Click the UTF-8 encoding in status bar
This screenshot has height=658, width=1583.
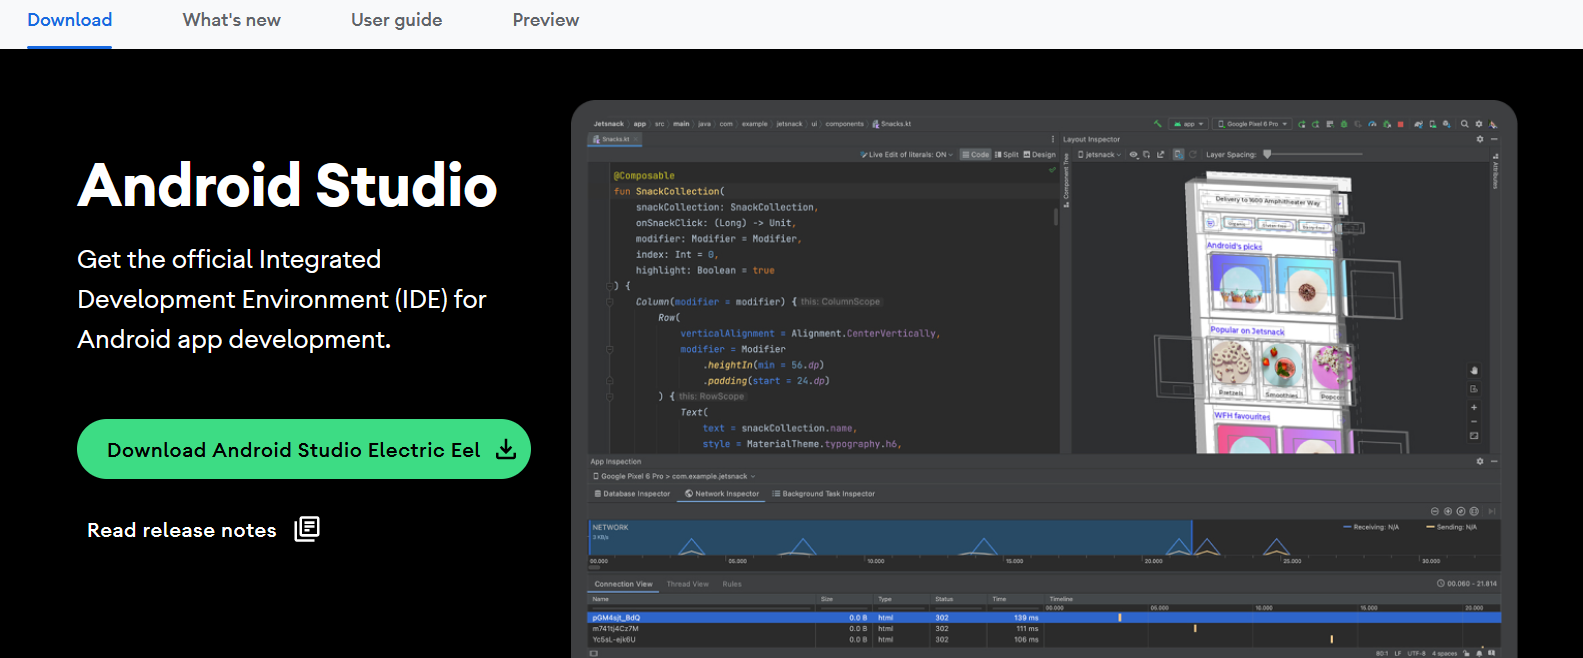pyautogui.click(x=1416, y=653)
